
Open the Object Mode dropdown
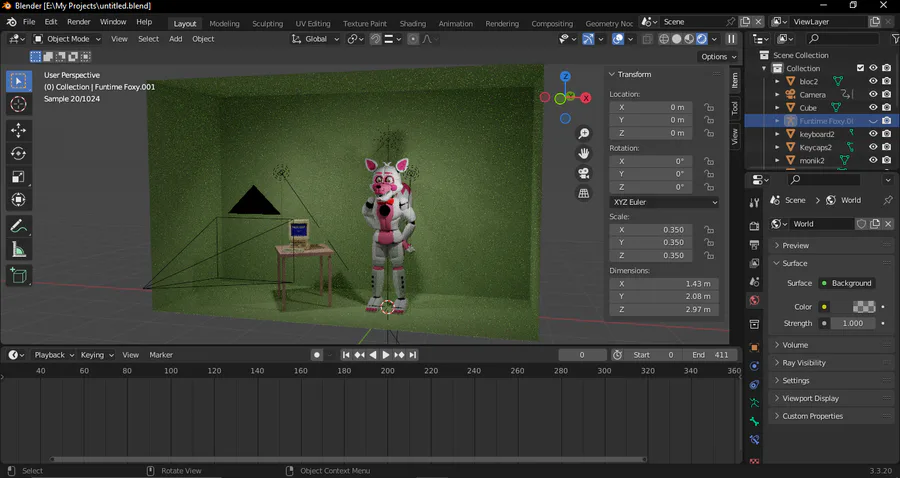[x=67, y=39]
